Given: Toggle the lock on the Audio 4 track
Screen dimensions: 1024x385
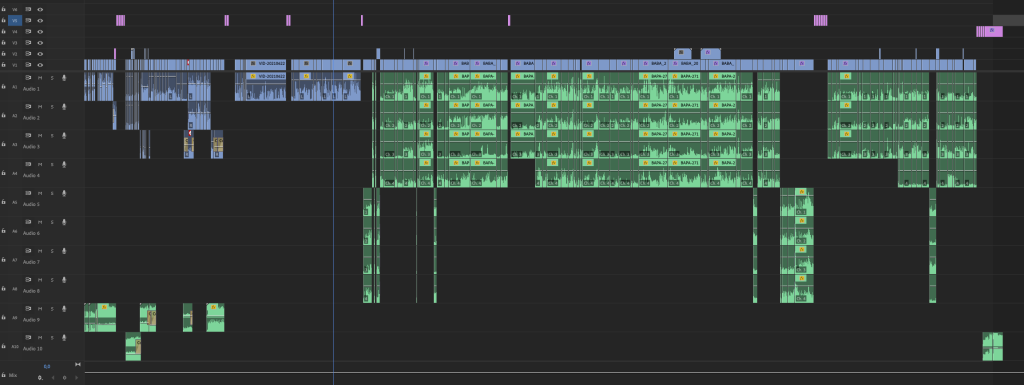Looking at the screenshot, I should click(3, 173).
